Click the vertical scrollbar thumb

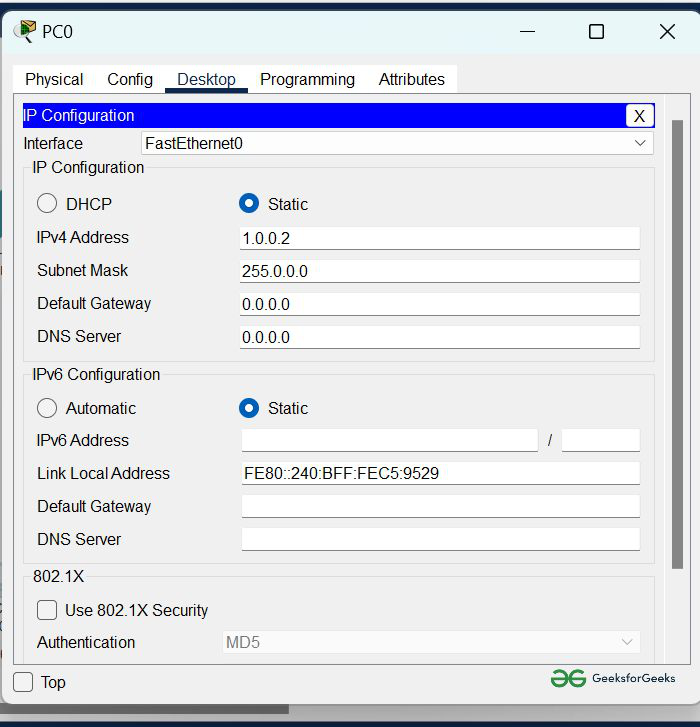pyautogui.click(x=677, y=344)
